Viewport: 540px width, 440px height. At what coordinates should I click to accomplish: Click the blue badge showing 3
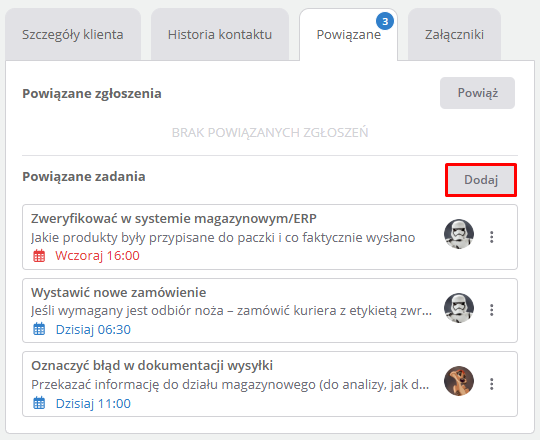pyautogui.click(x=385, y=21)
